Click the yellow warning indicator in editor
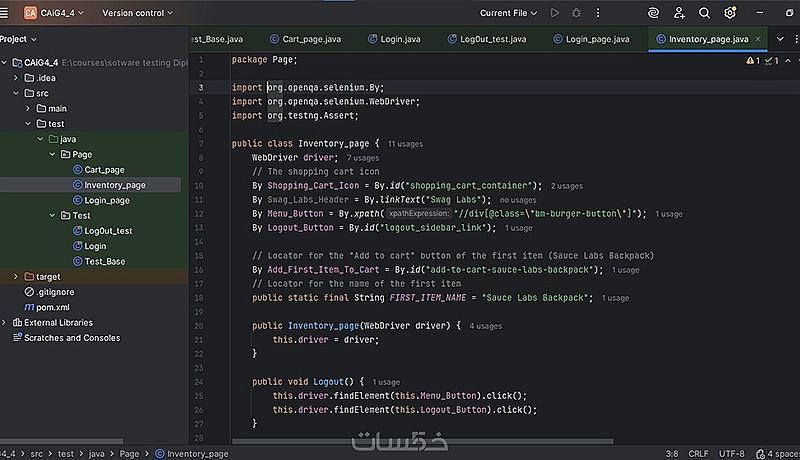This screenshot has width=800, height=460. tap(751, 60)
